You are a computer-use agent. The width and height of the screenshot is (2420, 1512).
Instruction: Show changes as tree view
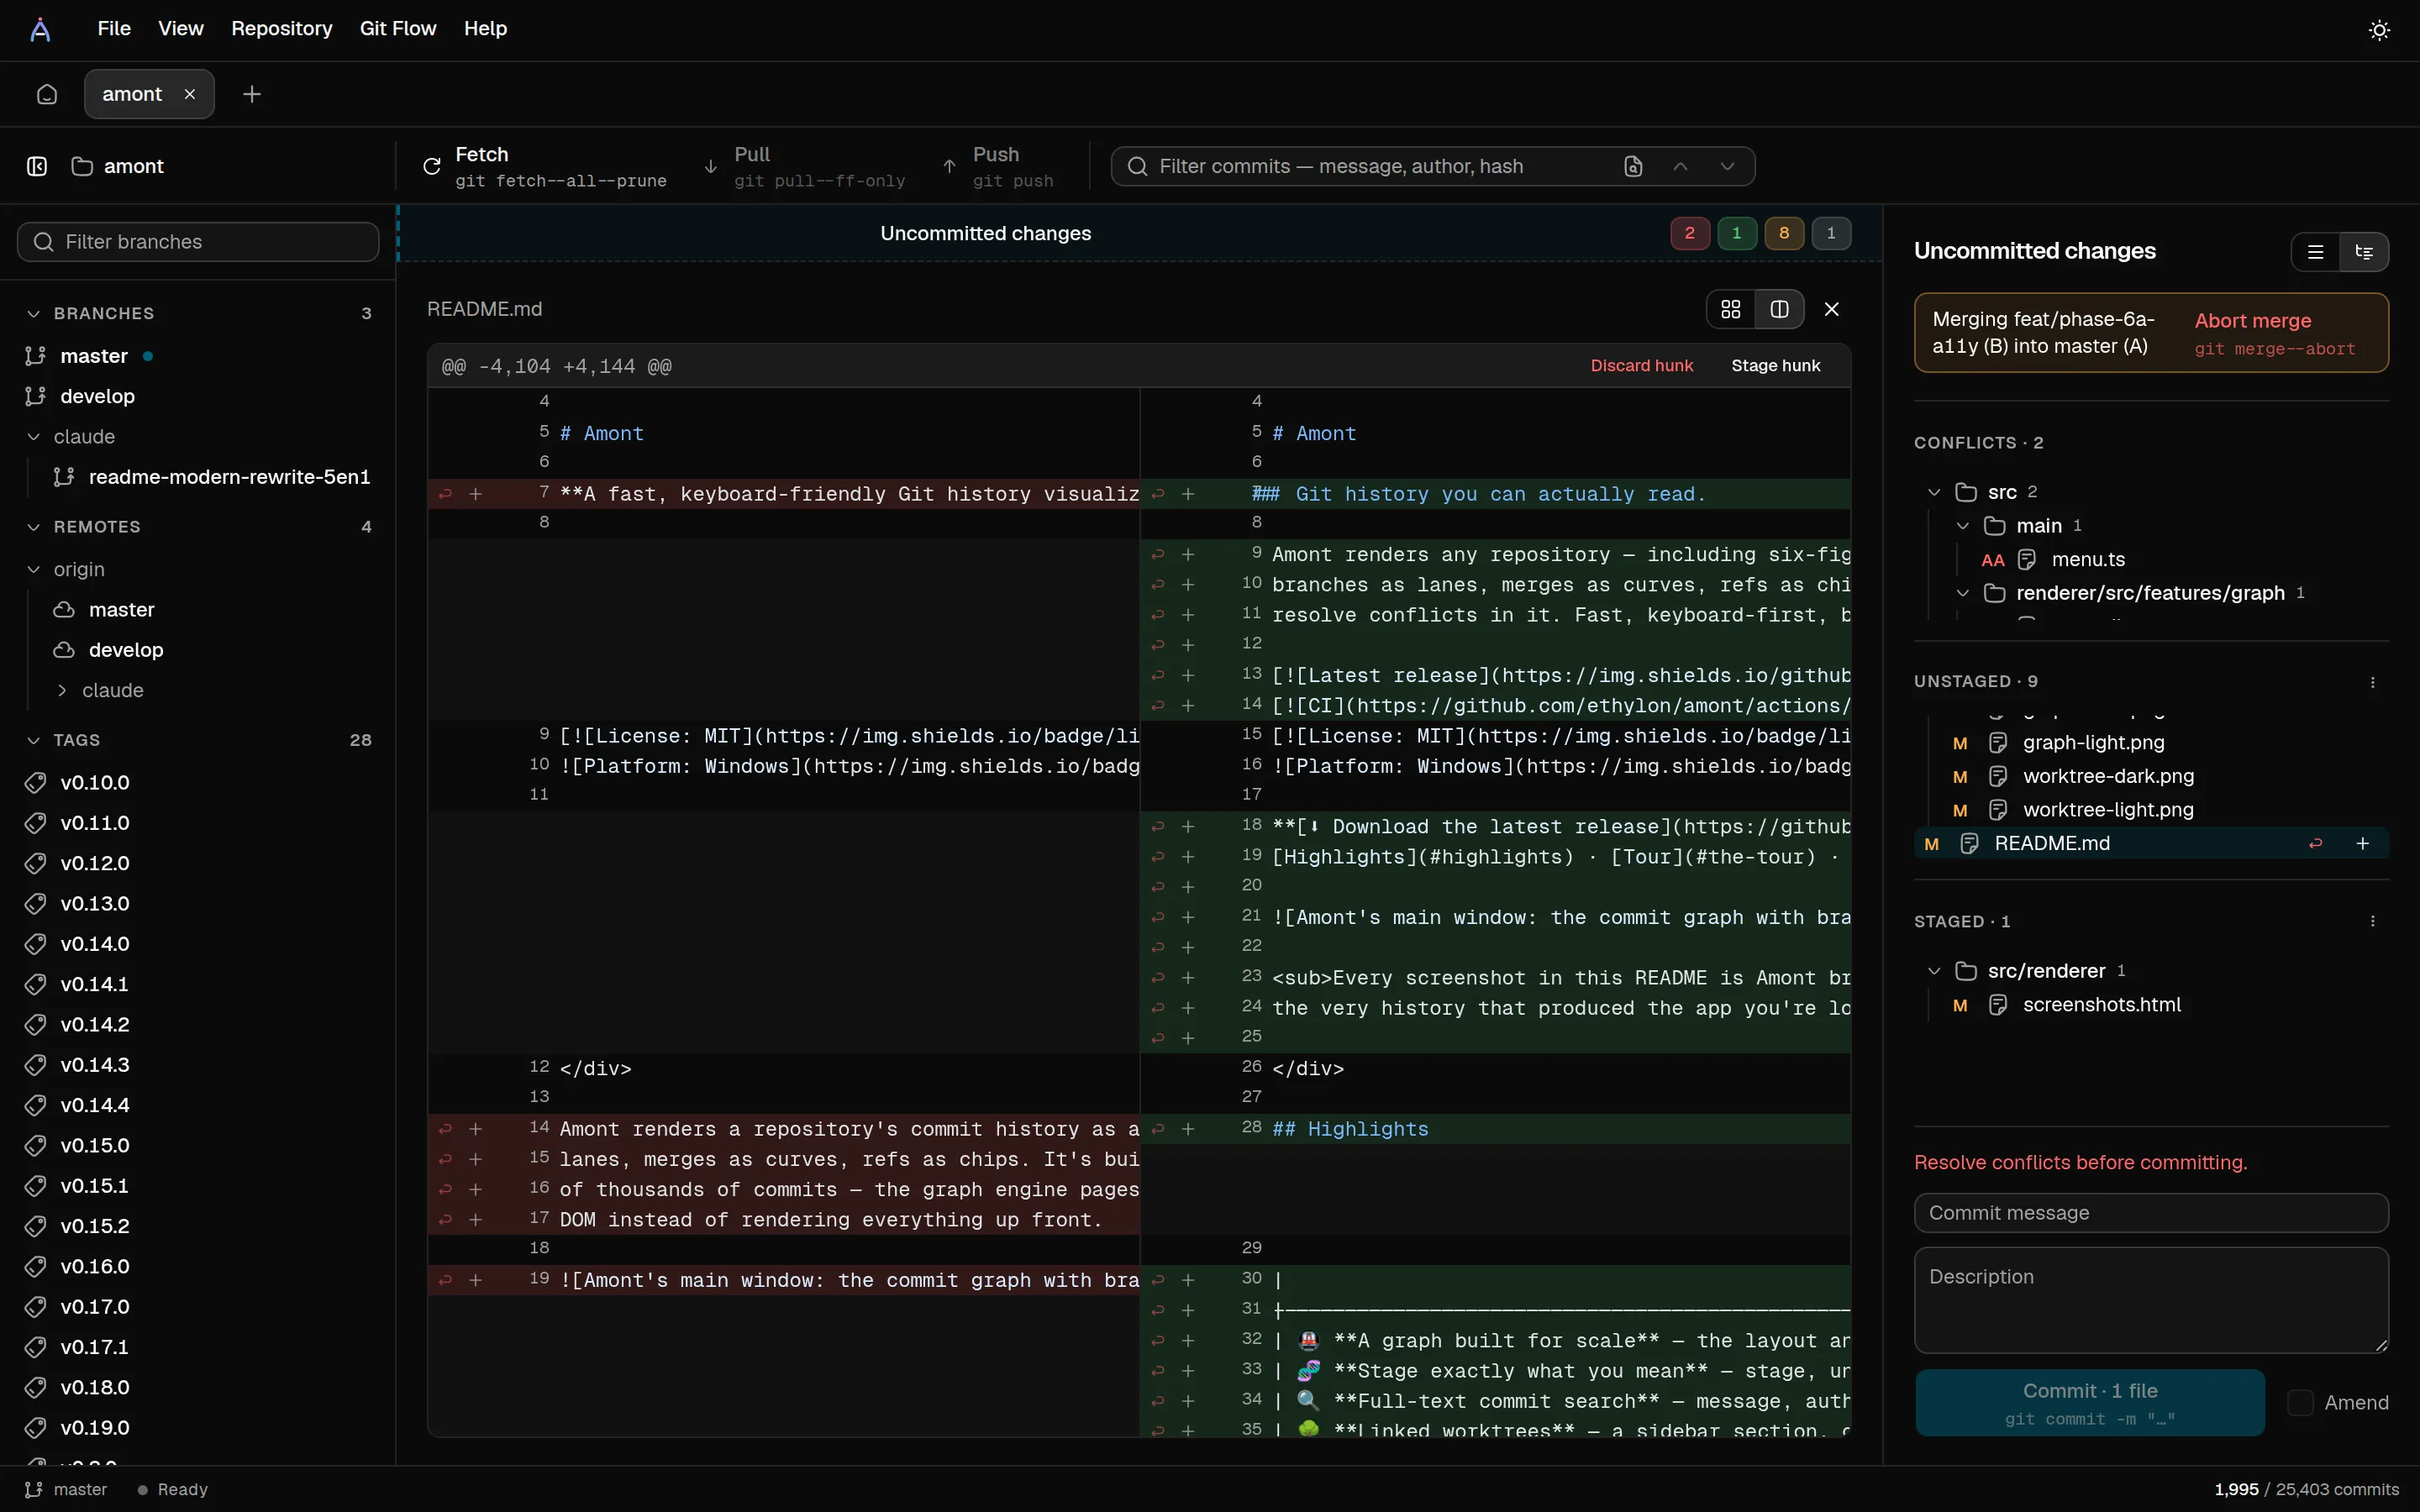[x=2364, y=252]
